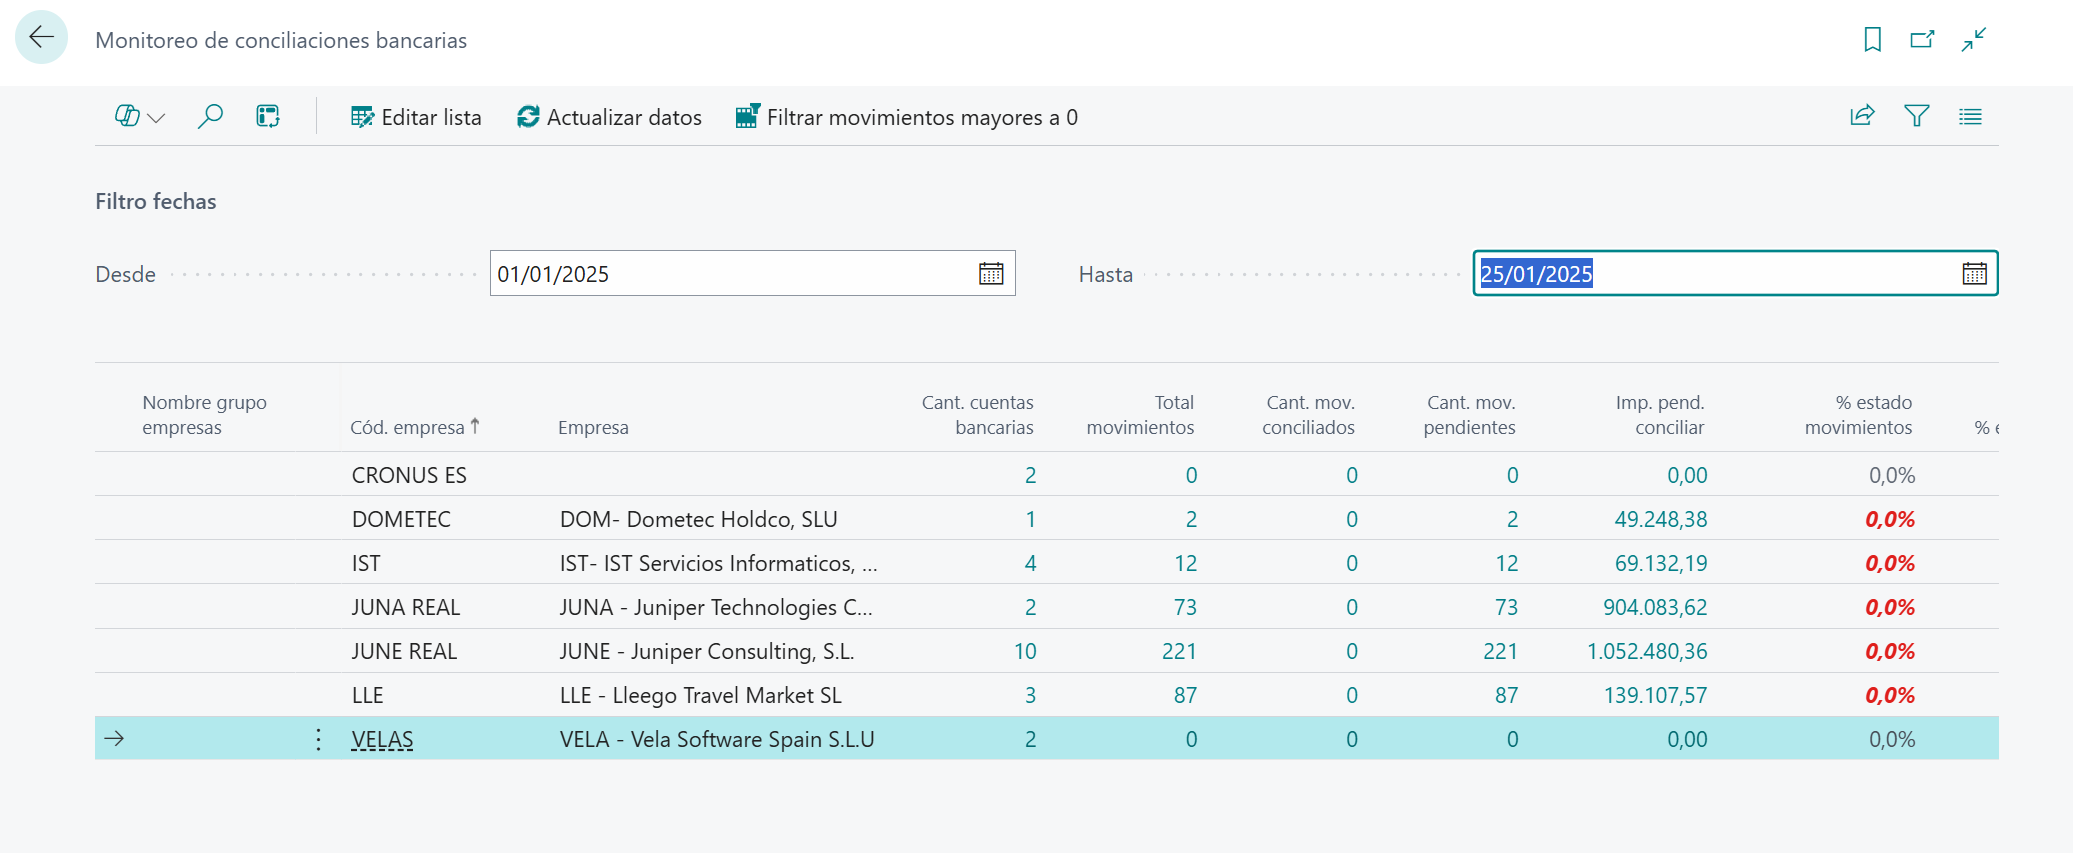Switch list layout view icon
This screenshot has width=2073, height=853.
1970,116
